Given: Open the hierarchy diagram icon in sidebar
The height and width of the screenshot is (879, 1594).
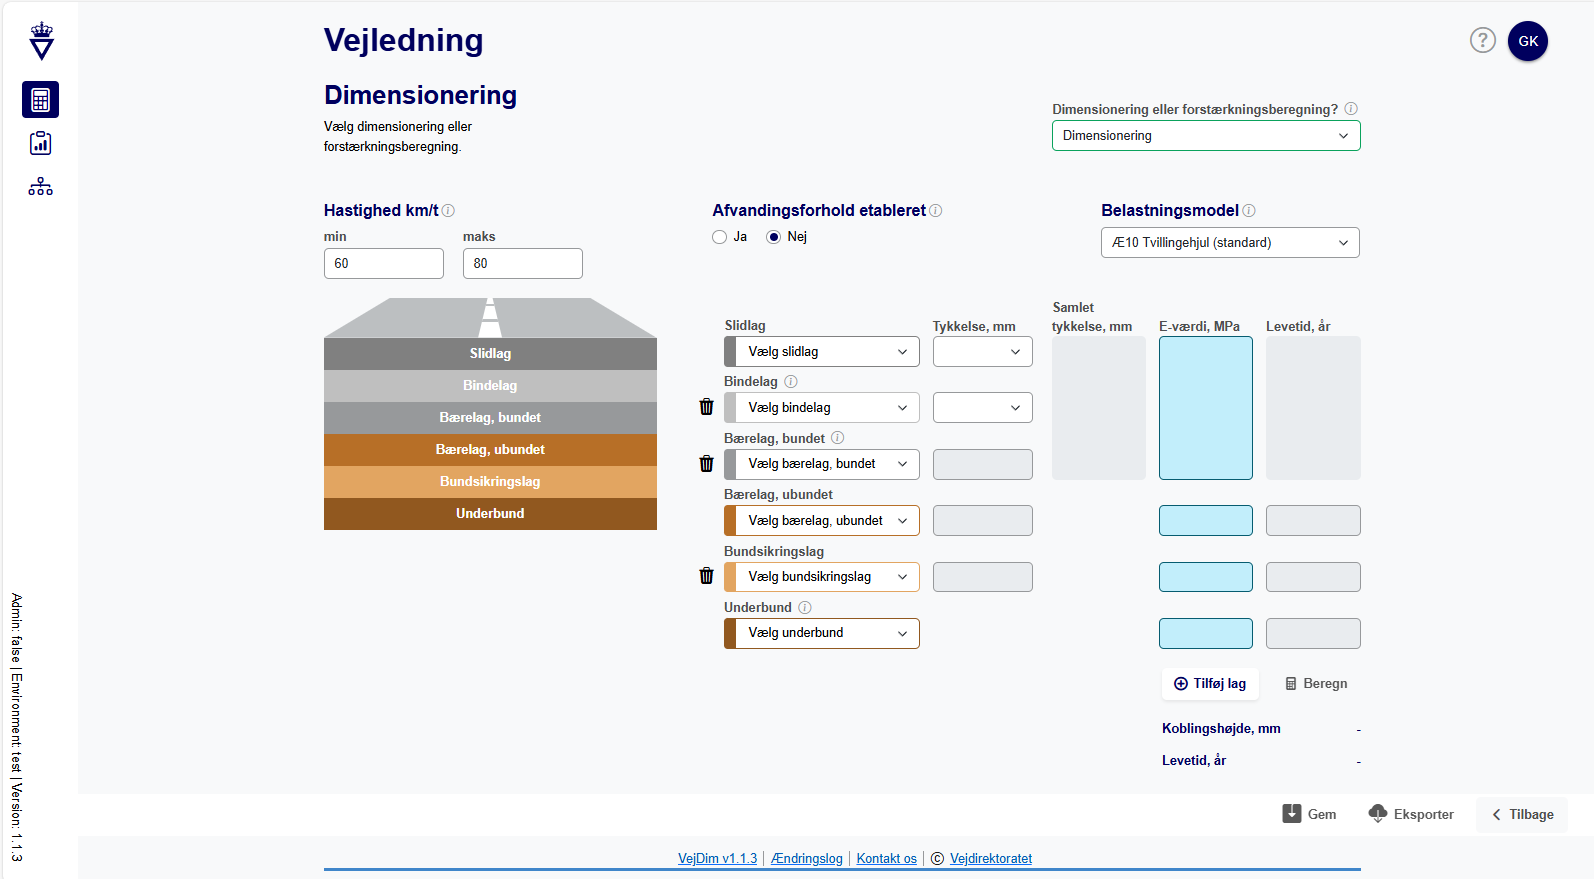Looking at the screenshot, I should (40, 187).
